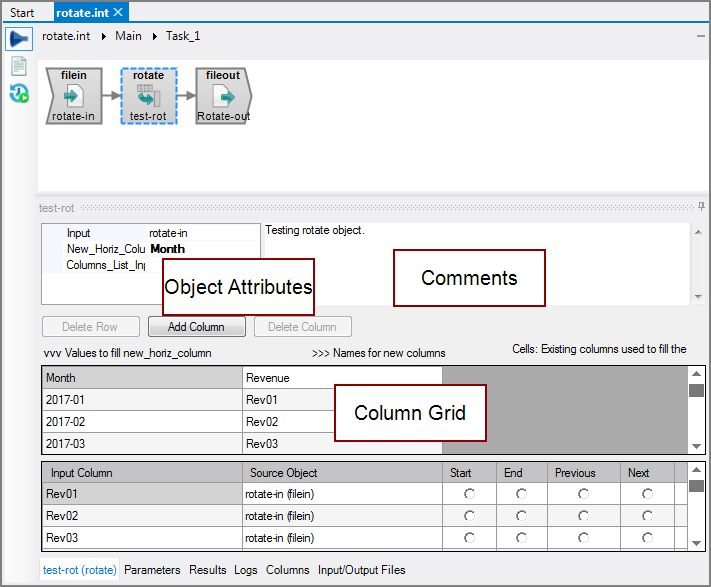Click the Add Column button
The height and width of the screenshot is (587, 711).
point(196,327)
